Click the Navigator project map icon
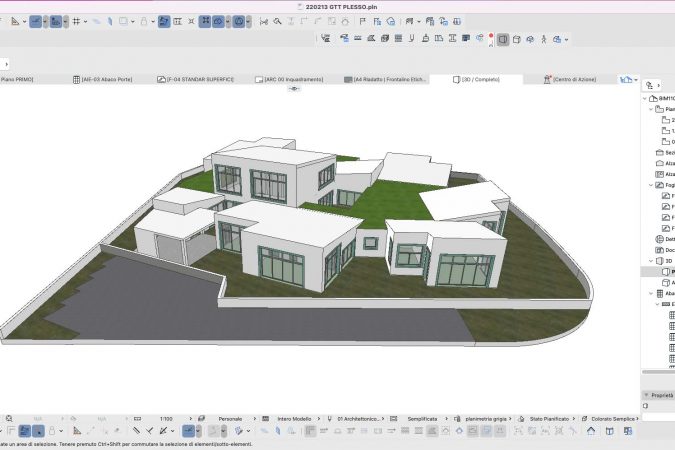The image size is (675, 450). [650, 85]
